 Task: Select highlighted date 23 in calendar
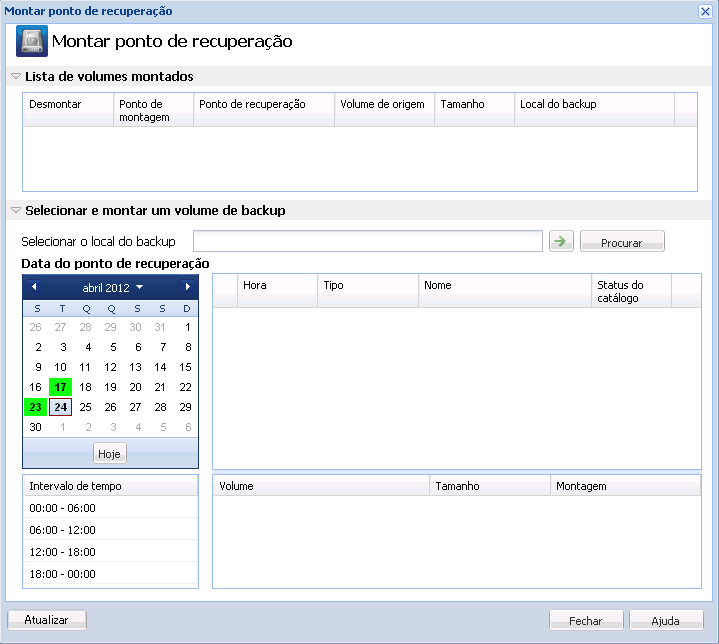pos(35,407)
